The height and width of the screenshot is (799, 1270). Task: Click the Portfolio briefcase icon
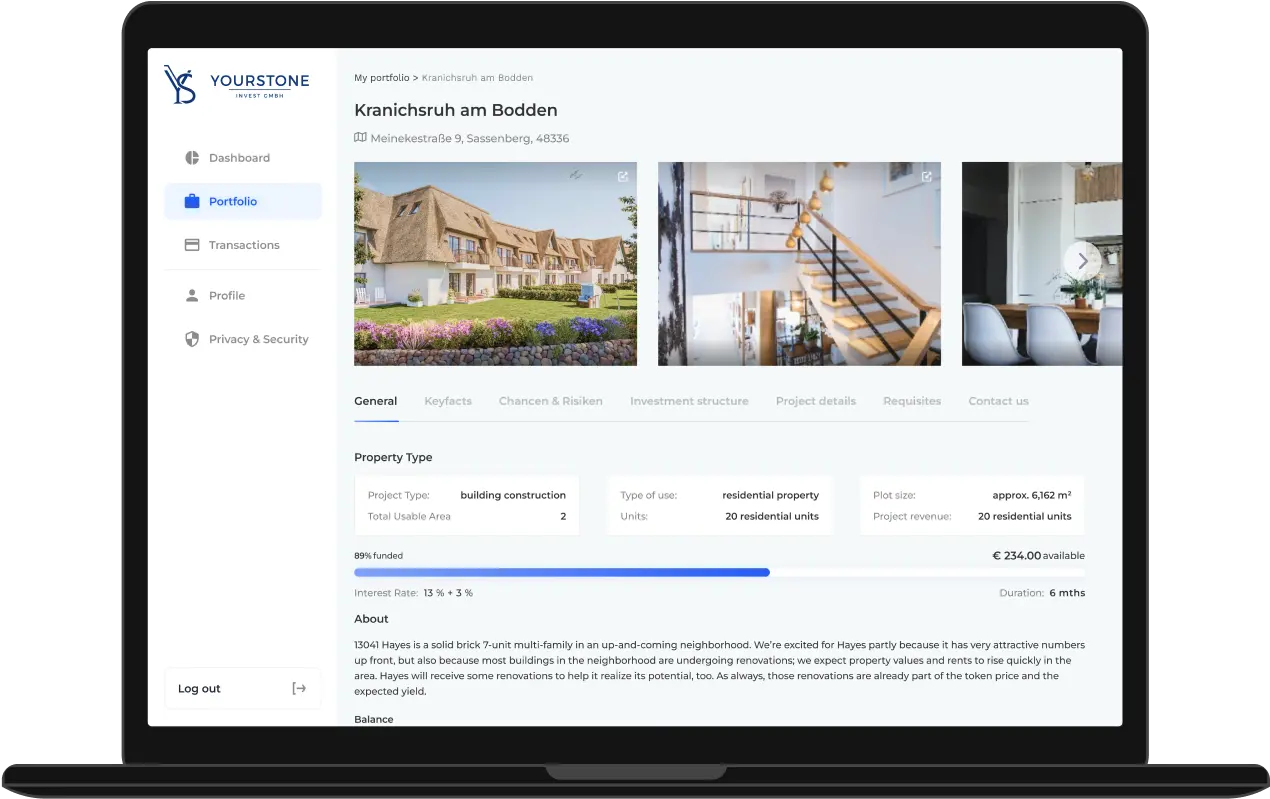(191, 200)
